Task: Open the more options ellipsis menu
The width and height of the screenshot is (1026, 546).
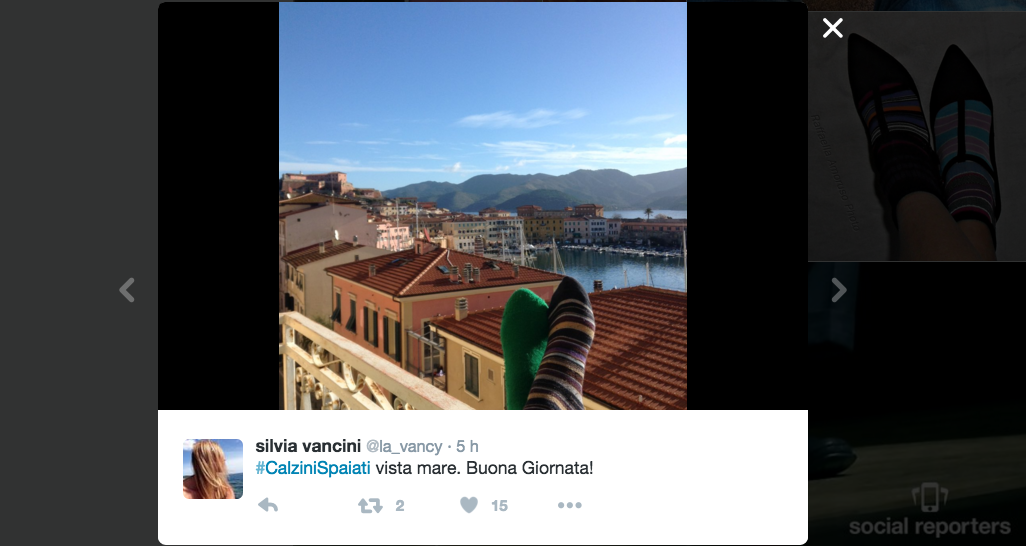Action: point(569,505)
